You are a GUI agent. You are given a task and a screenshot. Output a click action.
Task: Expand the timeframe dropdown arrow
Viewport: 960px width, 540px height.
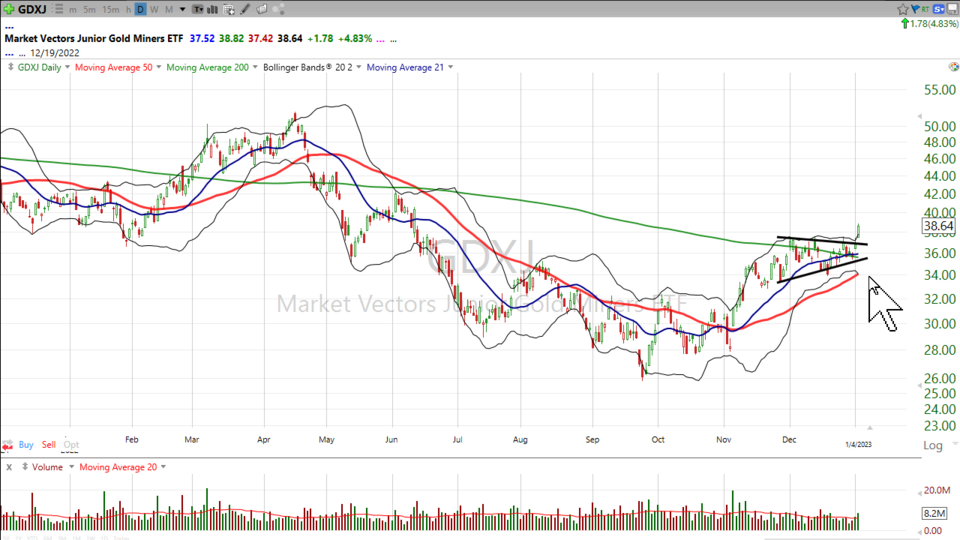point(182,10)
